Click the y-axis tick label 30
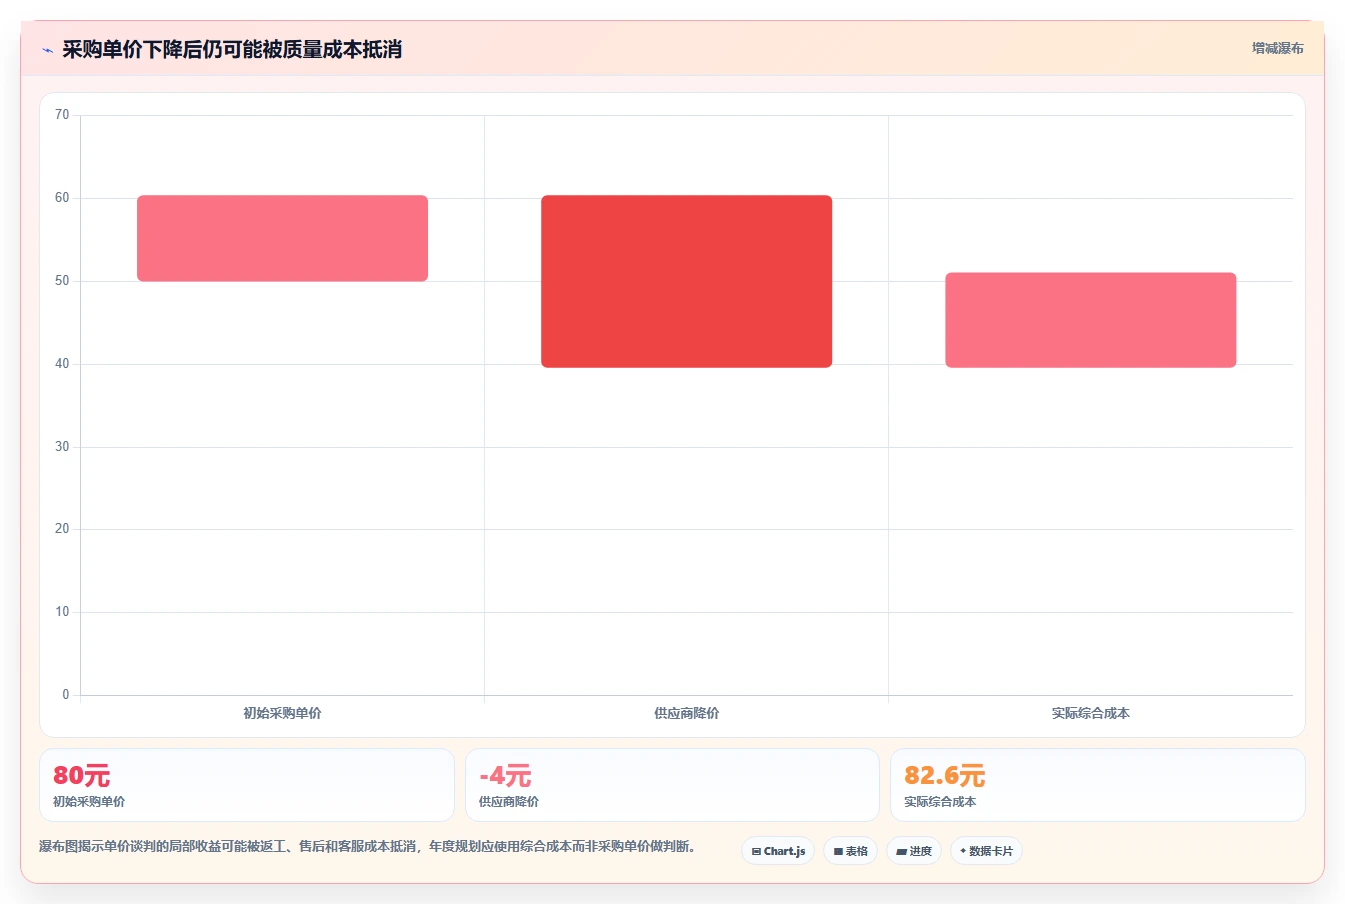The image size is (1345, 904). click(62, 447)
